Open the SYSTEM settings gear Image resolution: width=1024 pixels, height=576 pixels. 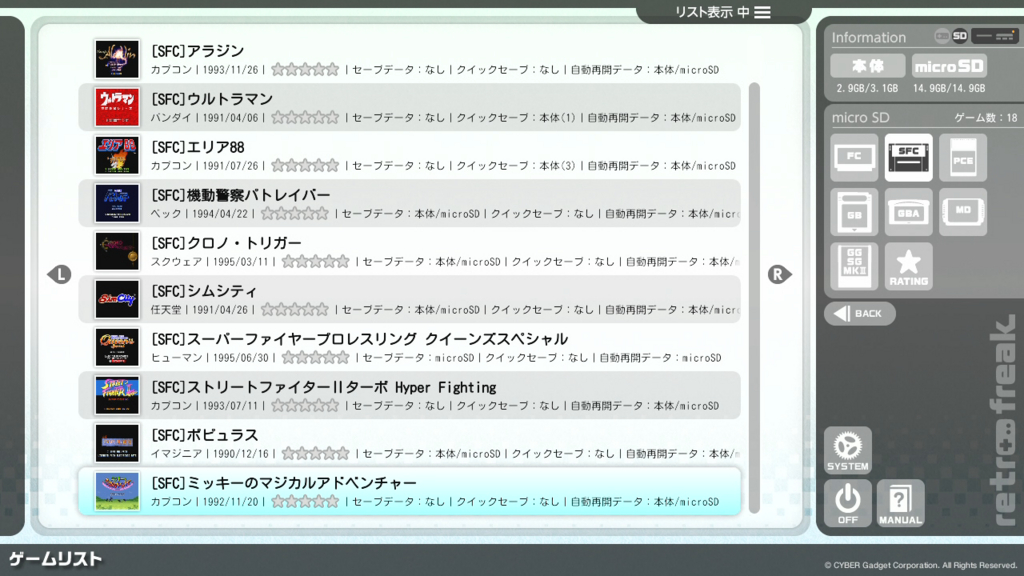coord(848,450)
